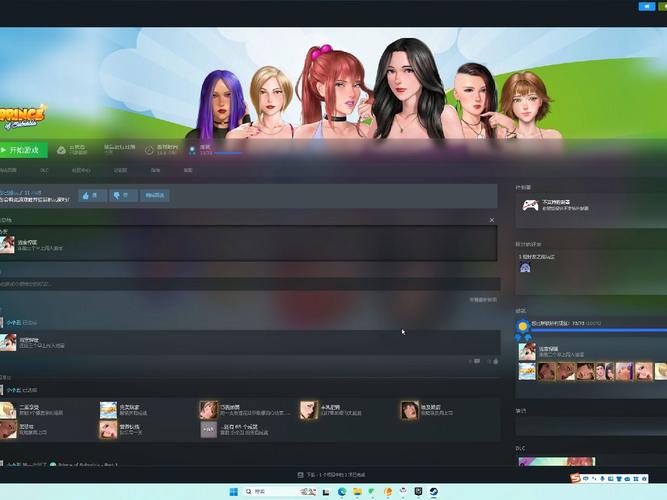Click the Steam icon in the taskbar
Screen dimensions: 667x500
pos(433,491)
